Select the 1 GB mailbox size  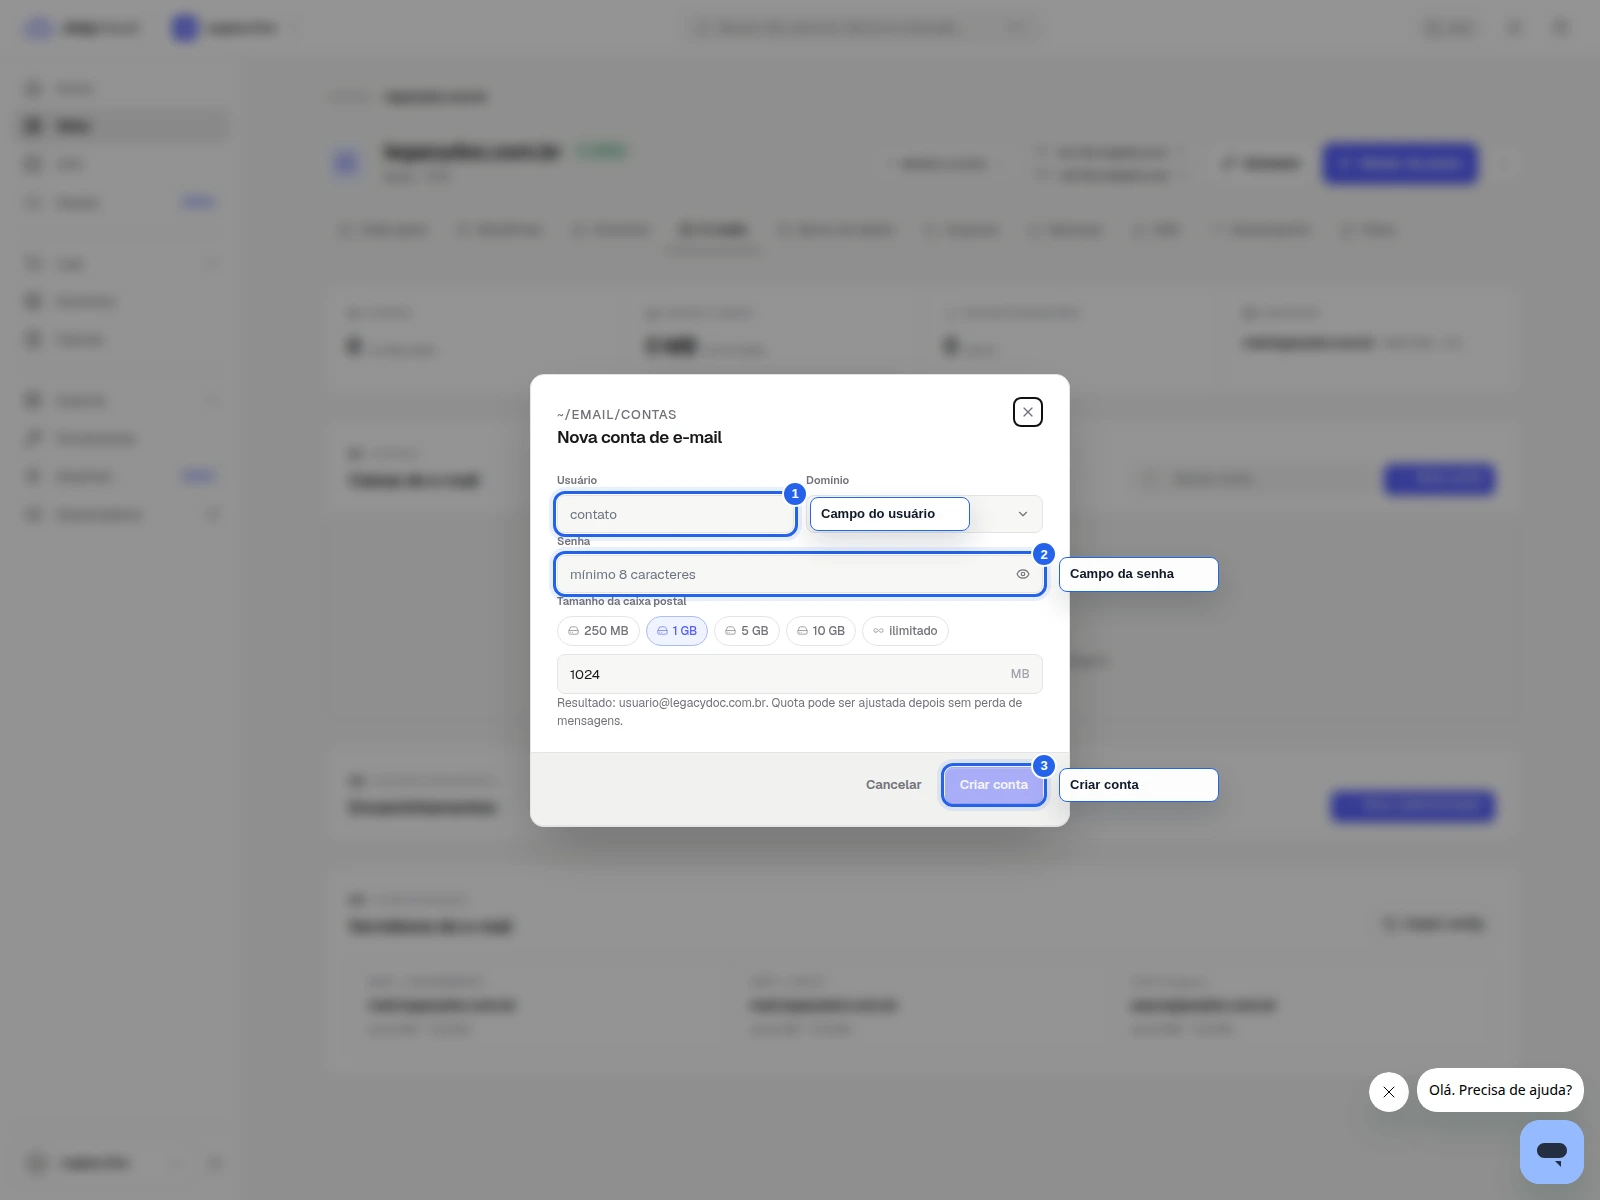point(677,631)
